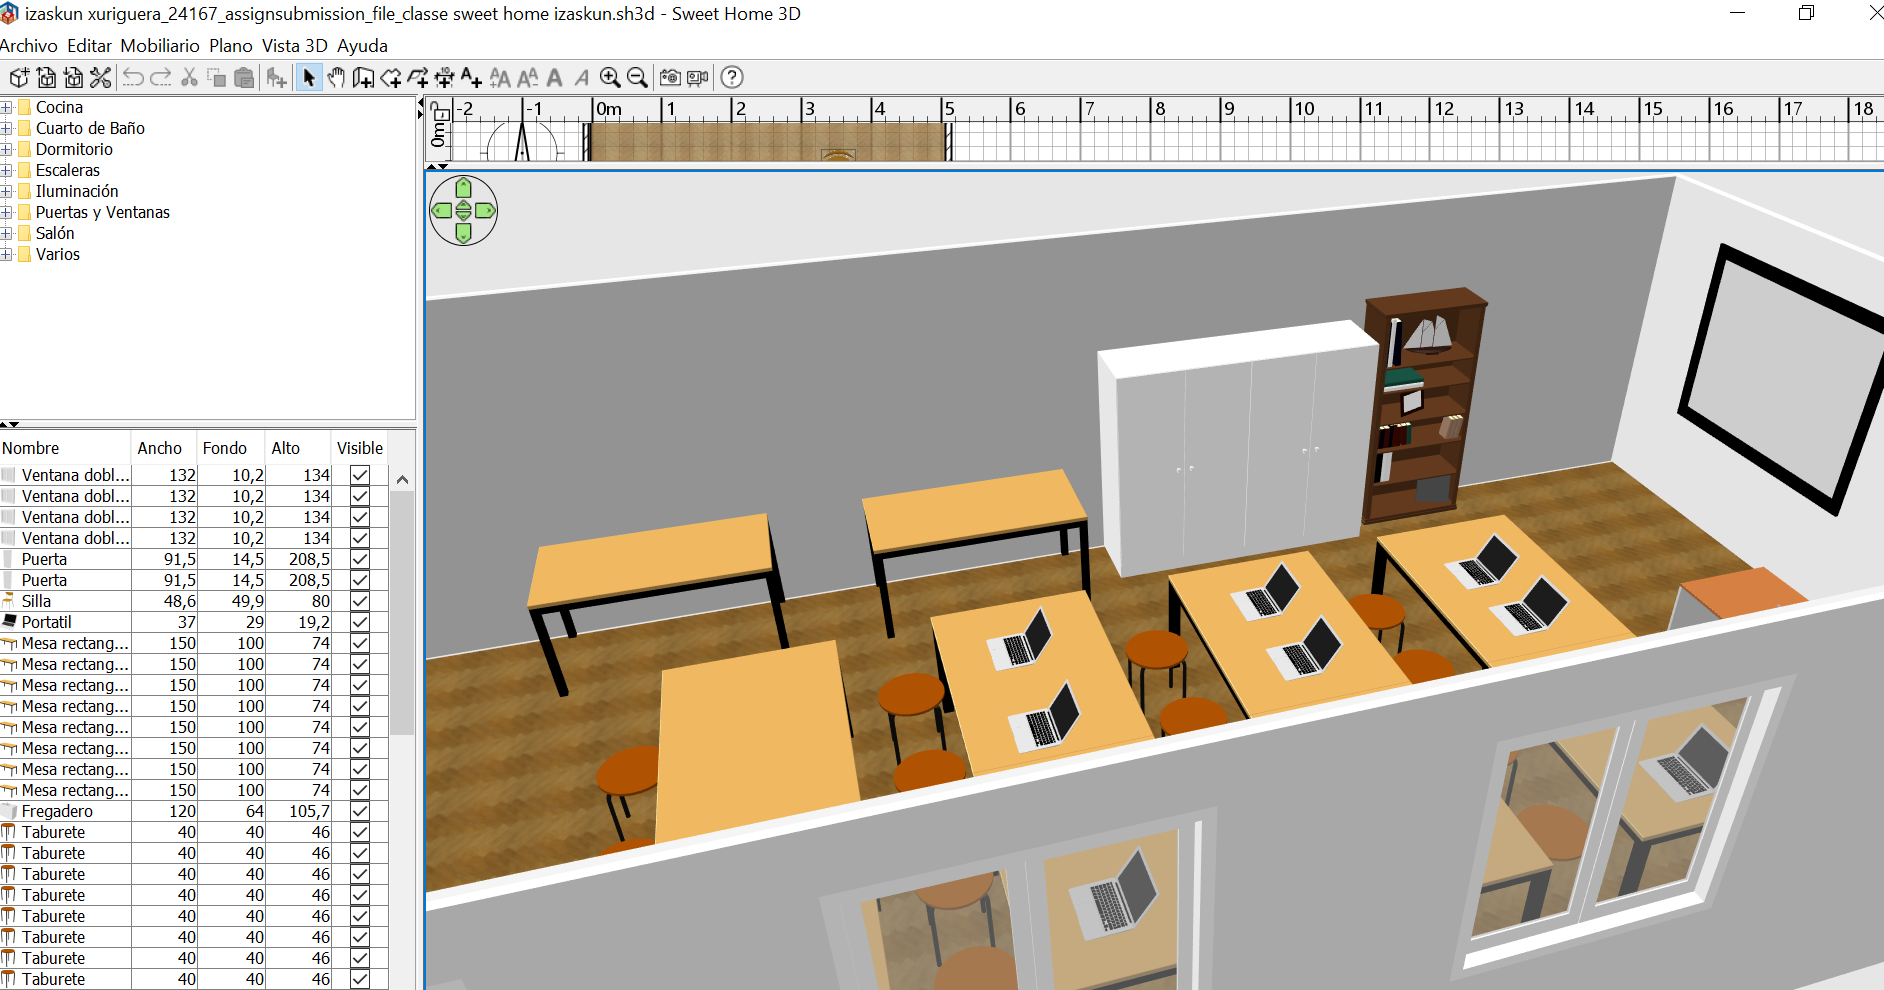
Task: Expand the Cocina catalog folder
Action: 7,108
